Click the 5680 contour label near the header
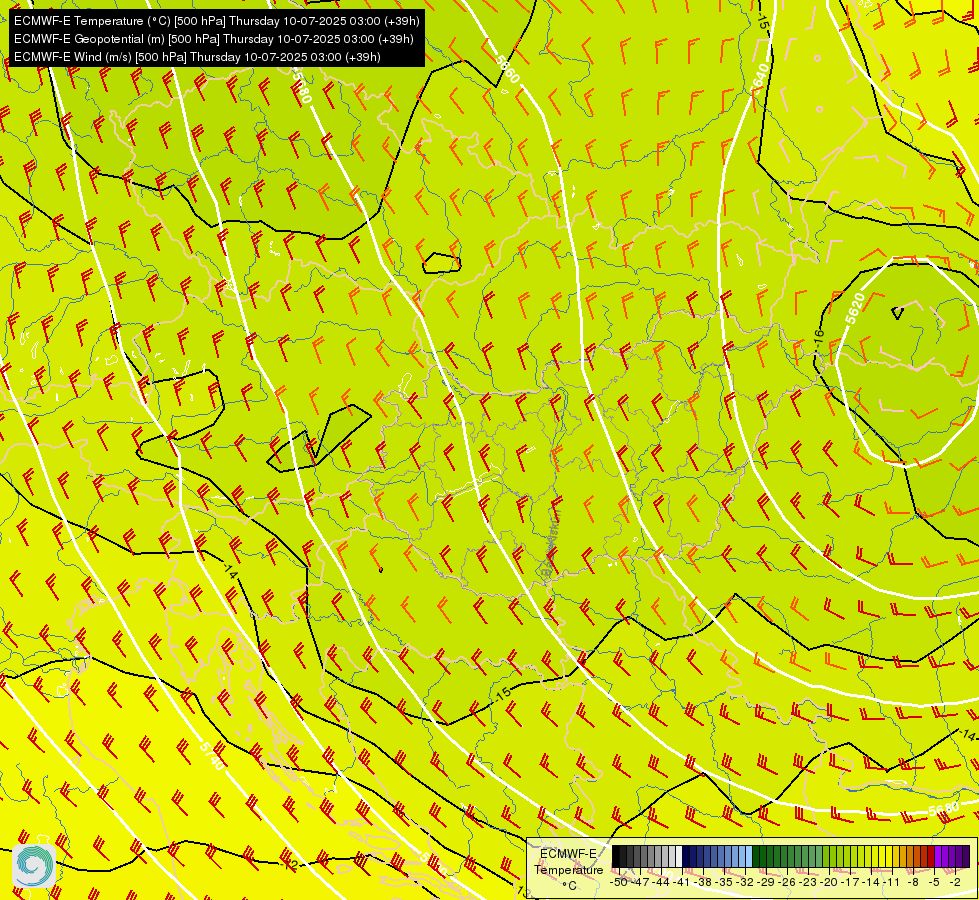 click(300, 86)
